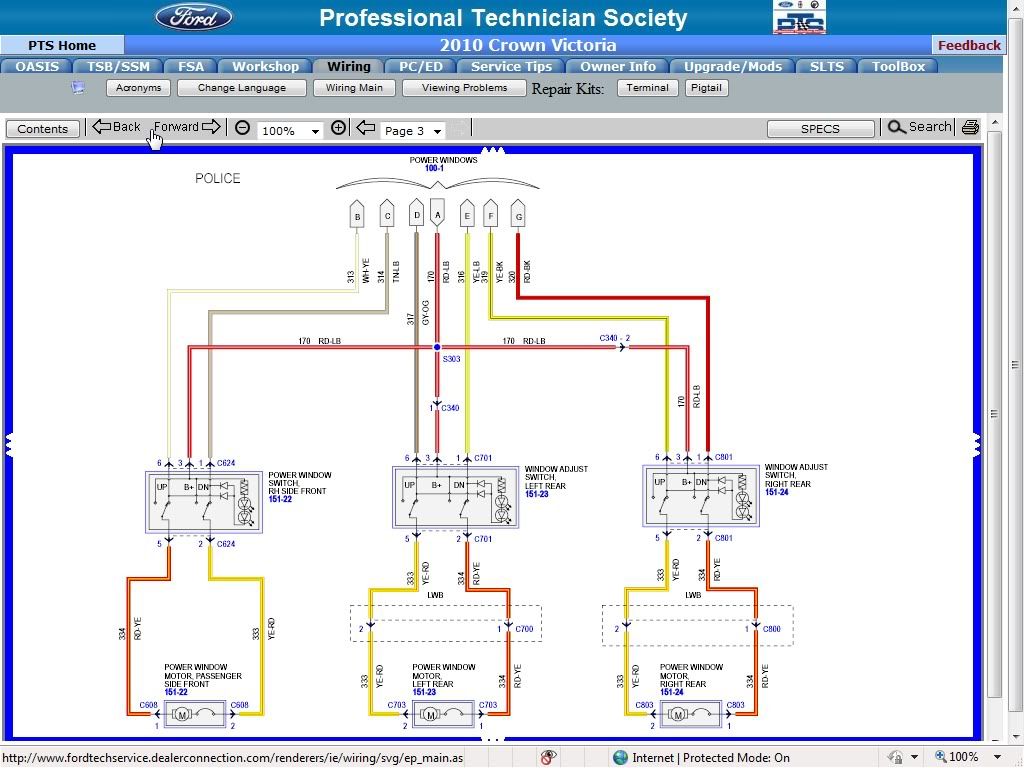Switch to the SLTS tab
This screenshot has width=1024, height=768.
coord(827,67)
